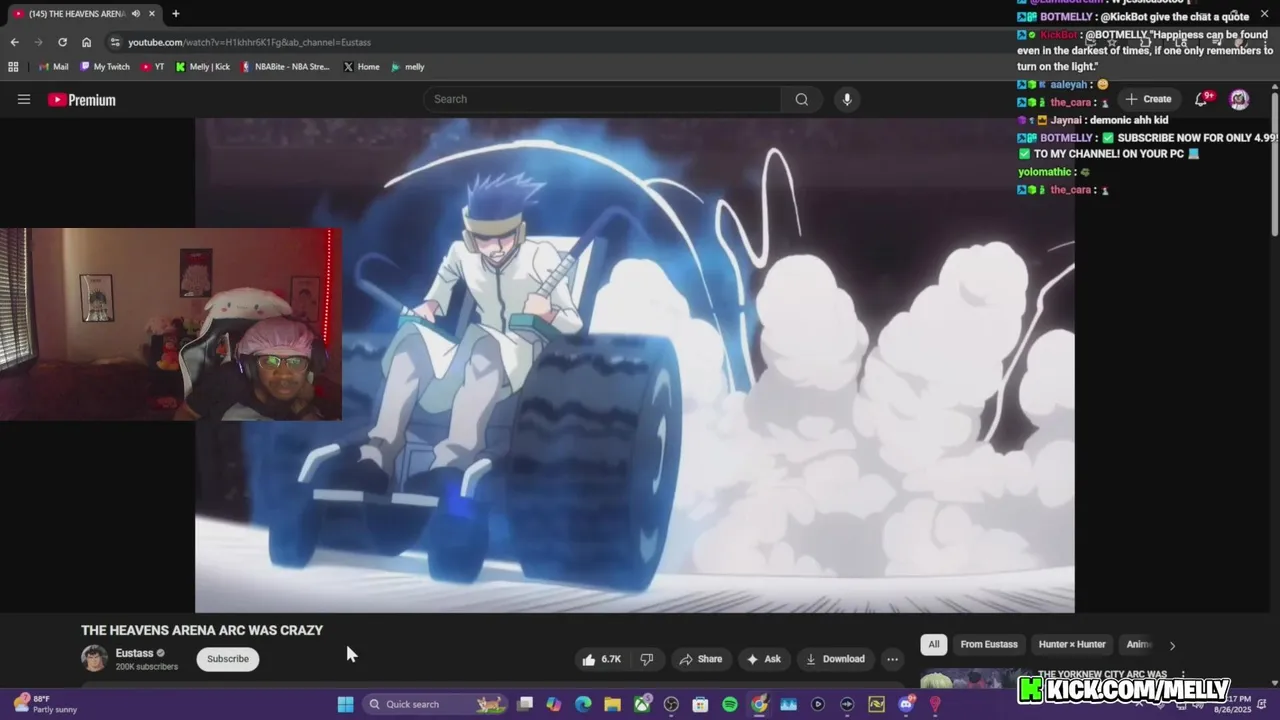Open the more actions three-dot menu

tap(892, 659)
